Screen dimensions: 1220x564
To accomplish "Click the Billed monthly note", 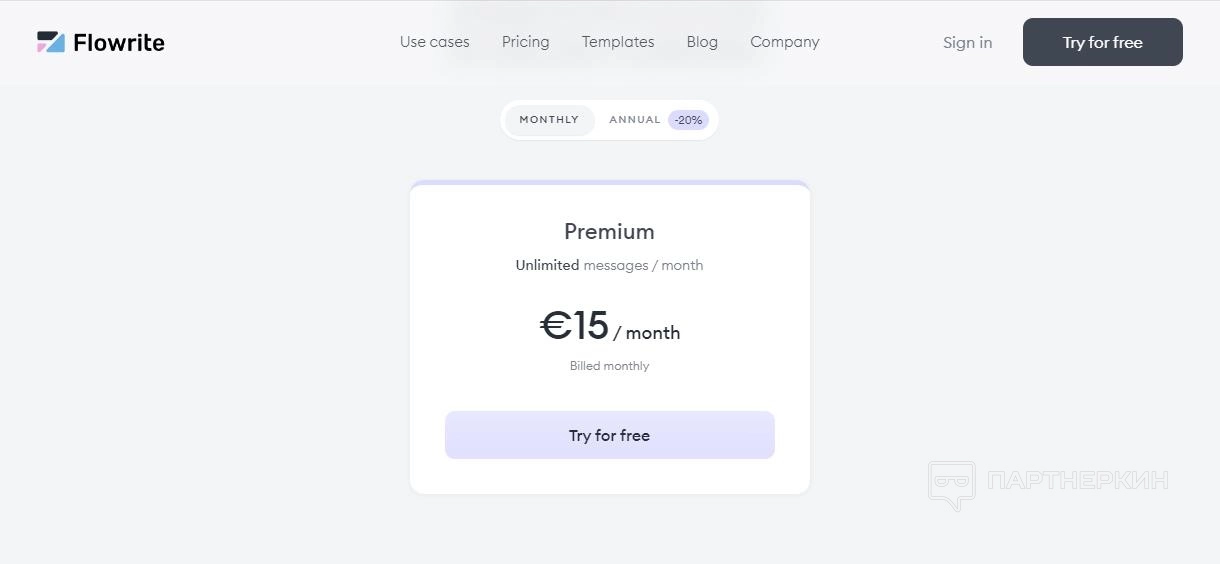I will pos(609,366).
